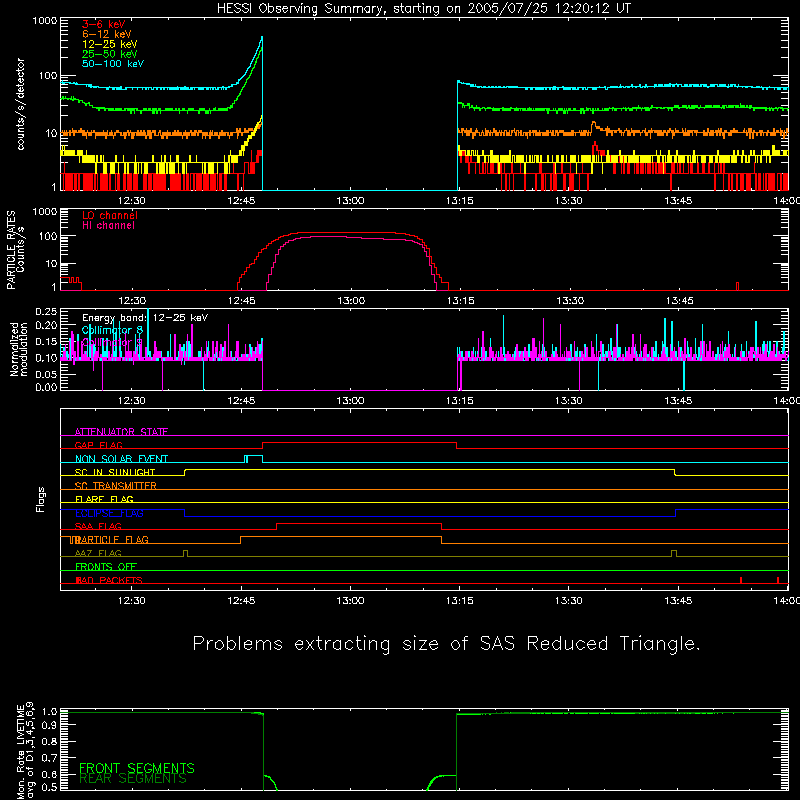Image resolution: width=800 pixels, height=800 pixels.
Task: Click the HESSI Observing Summary title text
Action: pos(423,9)
